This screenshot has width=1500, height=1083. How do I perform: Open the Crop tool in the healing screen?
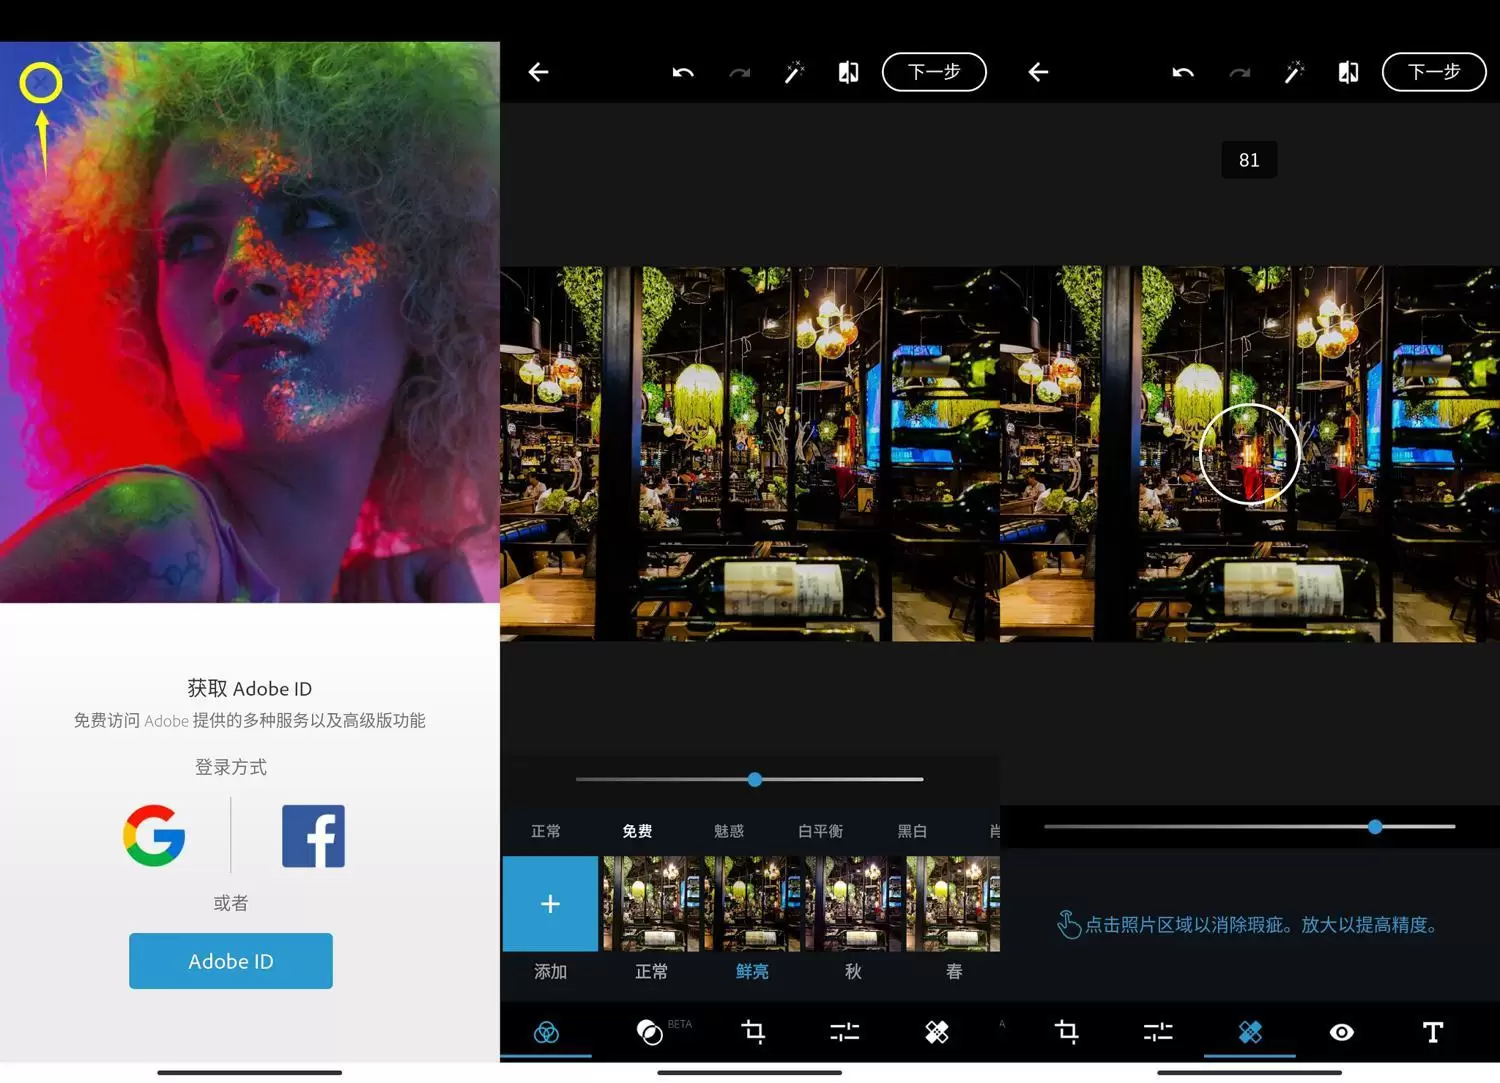pyautogui.click(x=1066, y=1031)
